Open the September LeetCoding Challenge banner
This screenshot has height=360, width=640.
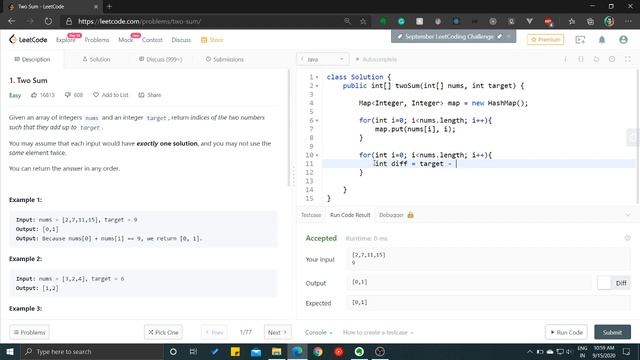(x=453, y=36)
